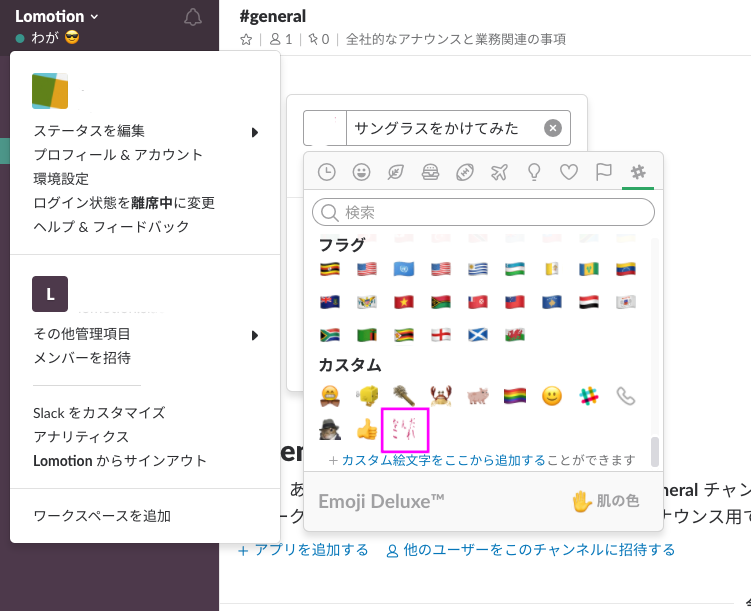Switch to the Slack custom emoji tab
Image resolution: width=751 pixels, height=611 pixels.
point(638,172)
